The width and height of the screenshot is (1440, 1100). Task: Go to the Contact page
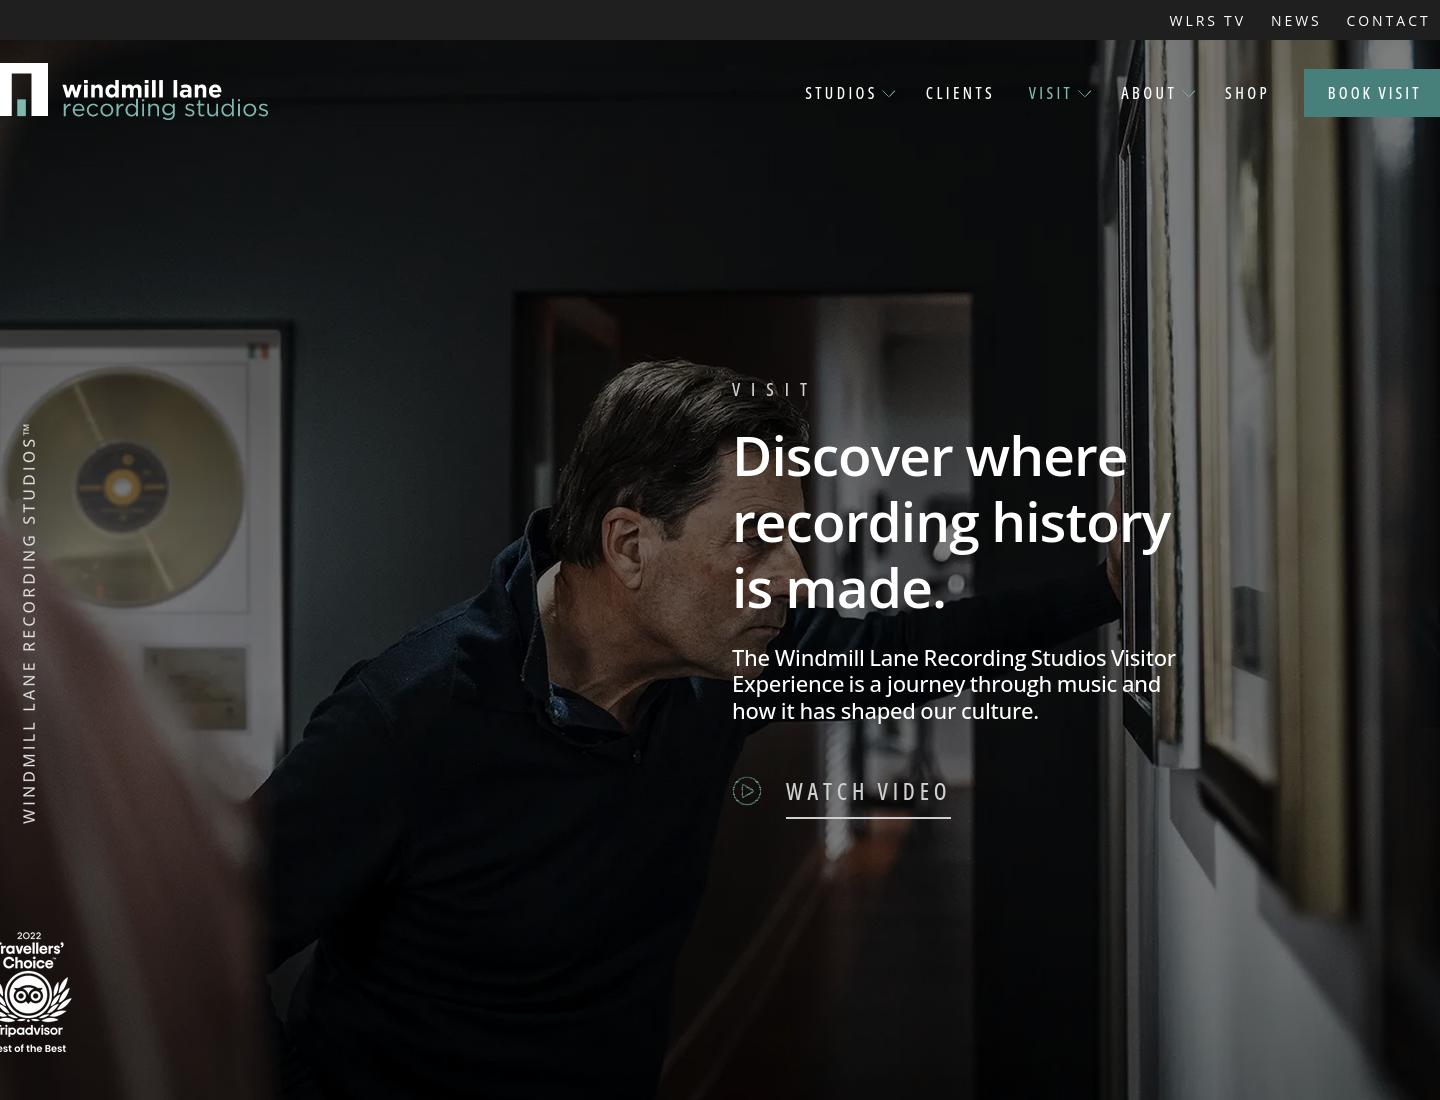click(x=1388, y=21)
